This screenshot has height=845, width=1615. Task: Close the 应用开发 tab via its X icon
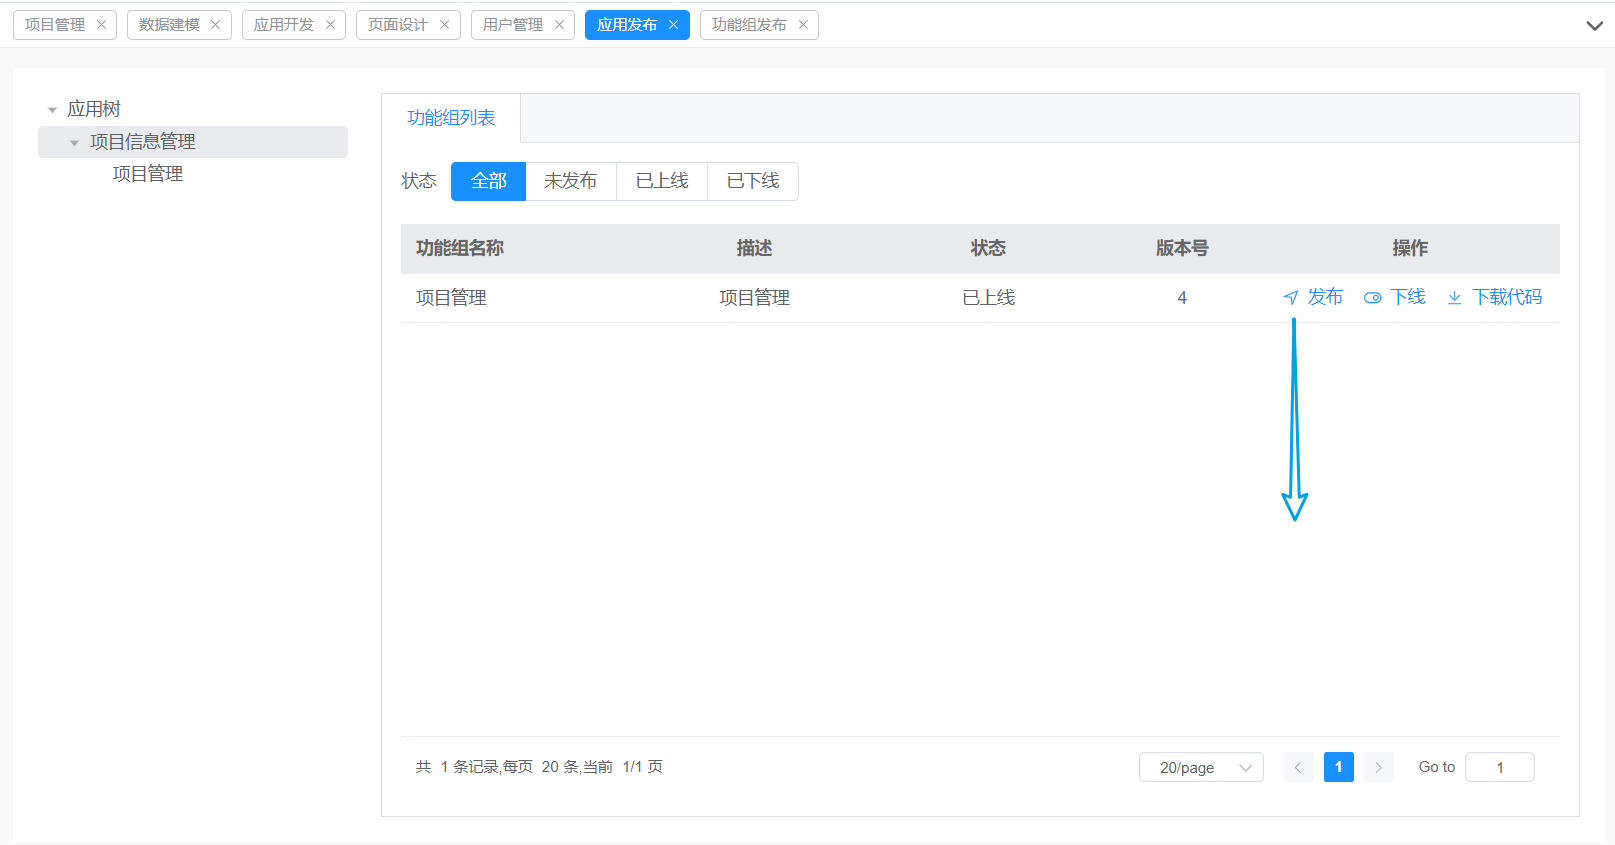[x=330, y=25]
